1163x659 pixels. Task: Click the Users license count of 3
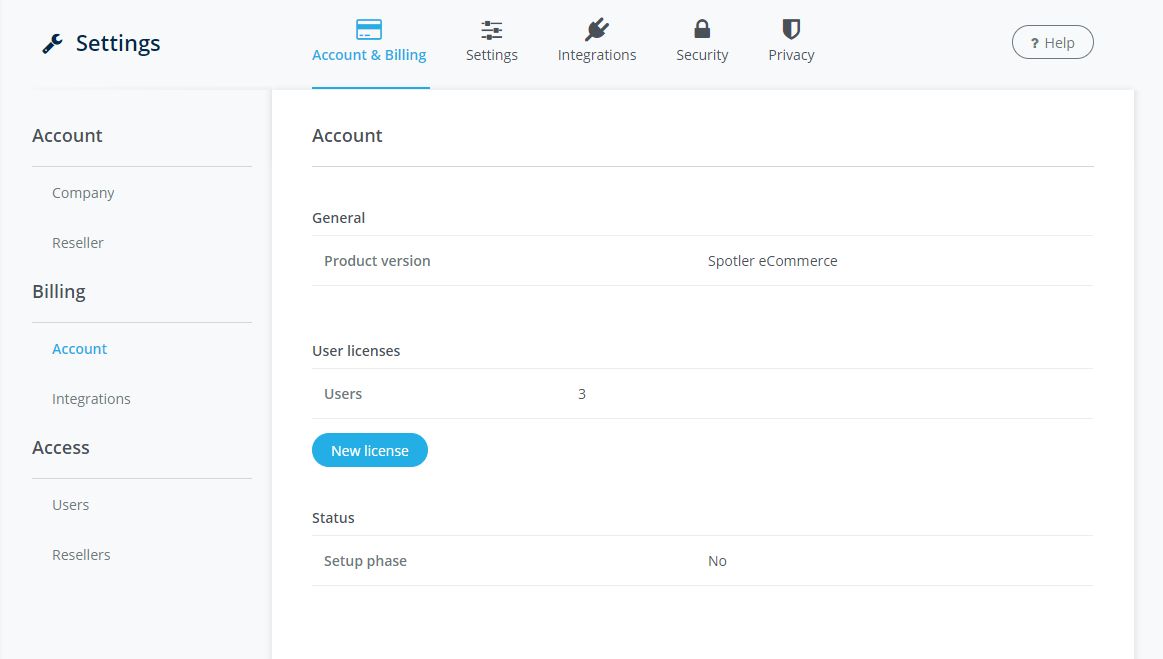coord(582,394)
